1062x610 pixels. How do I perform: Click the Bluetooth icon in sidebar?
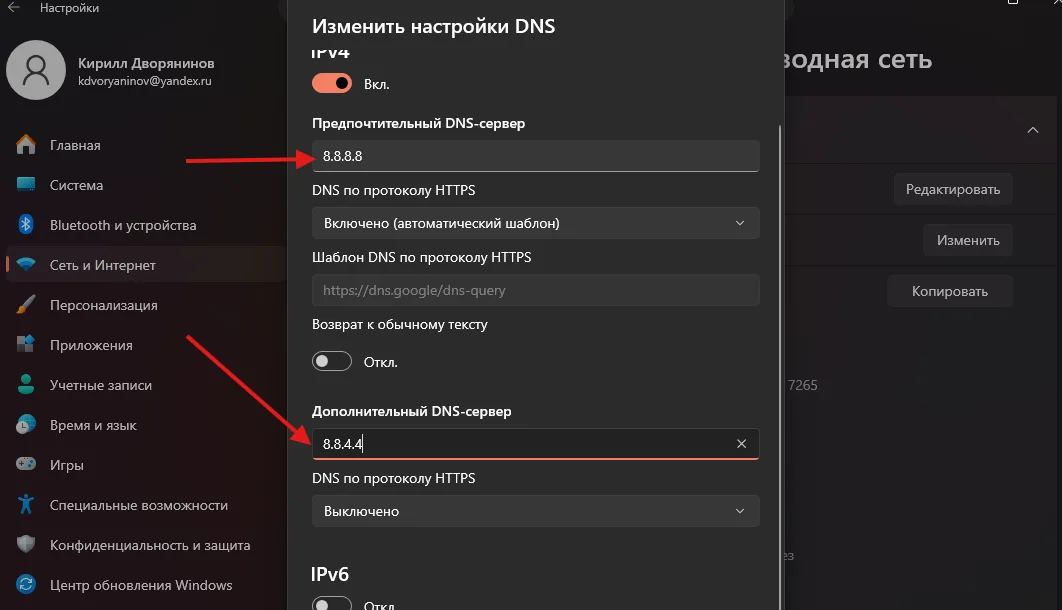click(x=27, y=225)
